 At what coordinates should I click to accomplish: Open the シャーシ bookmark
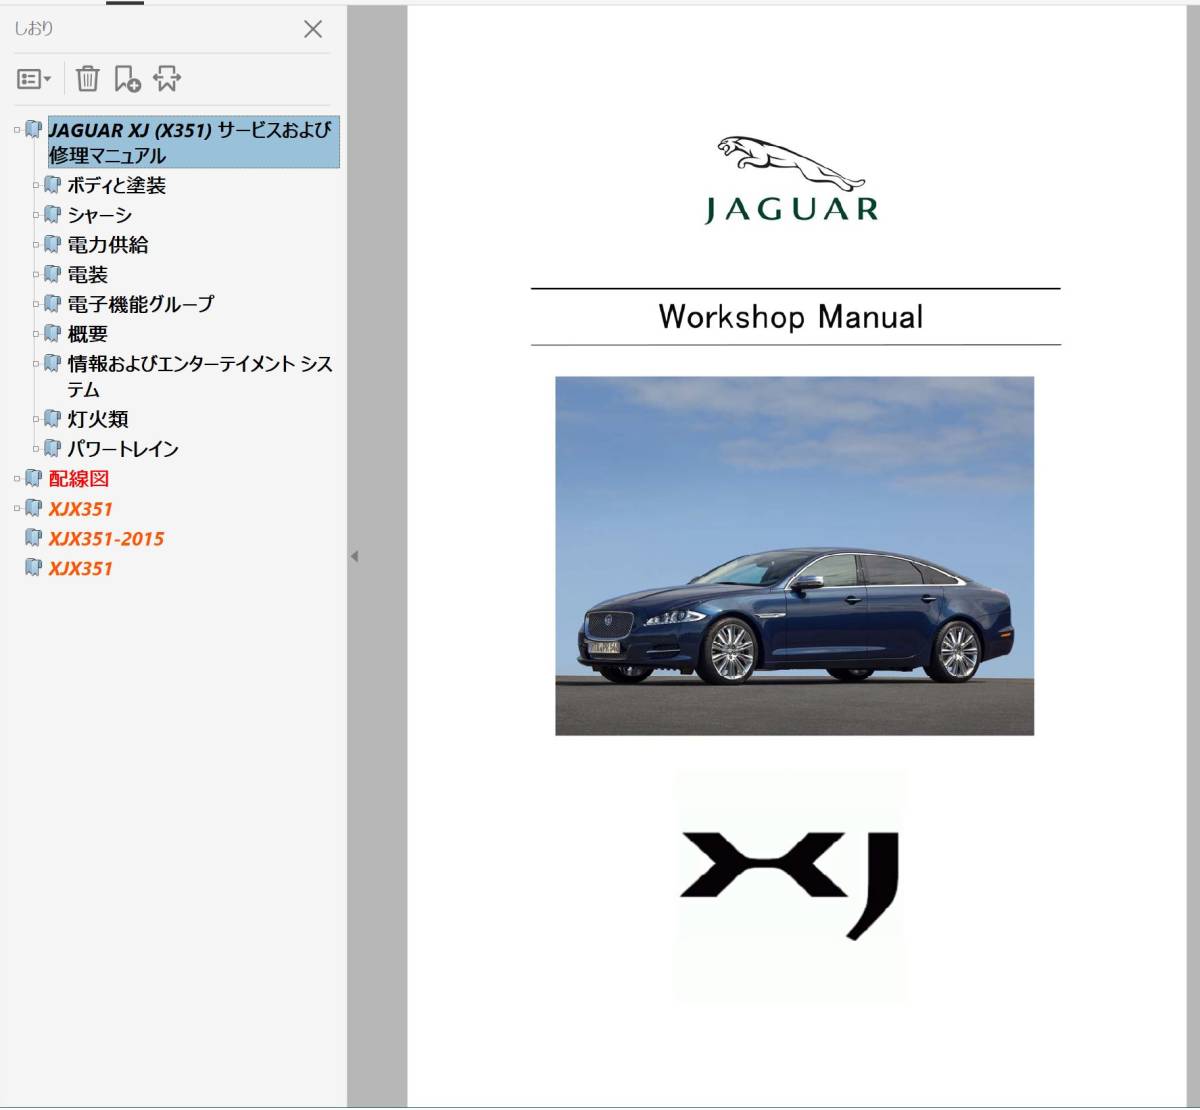99,215
